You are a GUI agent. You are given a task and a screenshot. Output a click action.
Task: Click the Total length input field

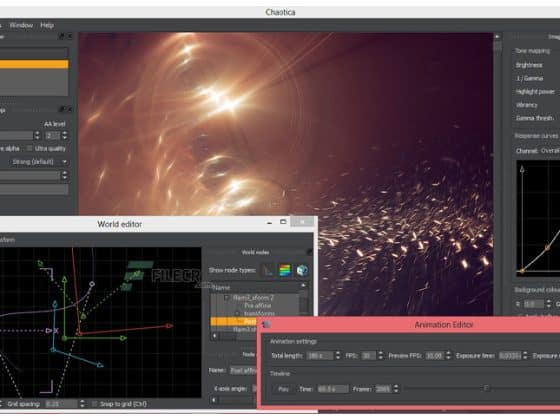coord(320,356)
